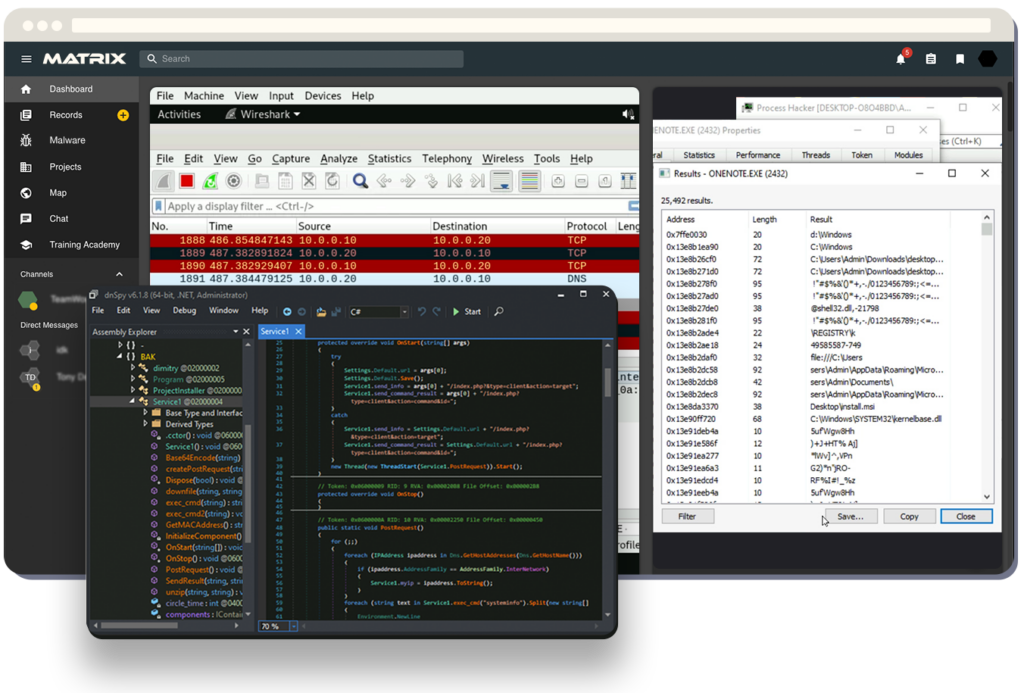The width and height of the screenshot is (1024, 693).
Task: Open the Matrix hamburger menu
Action: tap(26, 59)
